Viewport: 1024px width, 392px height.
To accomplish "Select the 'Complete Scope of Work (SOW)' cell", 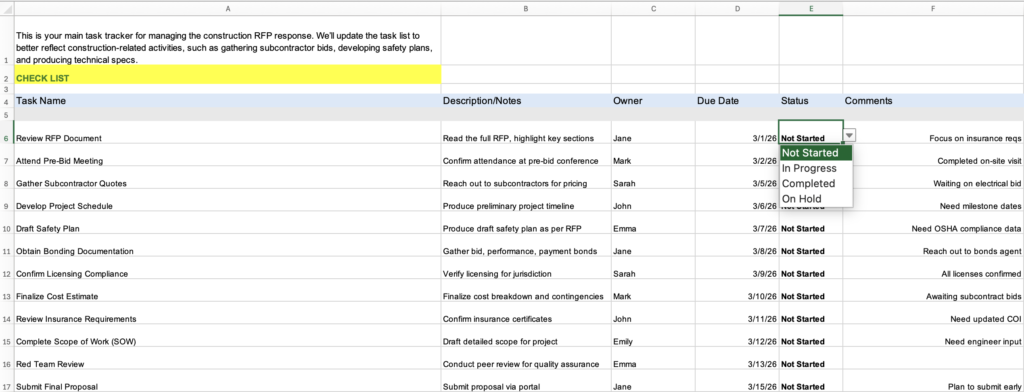I will tap(227, 335).
